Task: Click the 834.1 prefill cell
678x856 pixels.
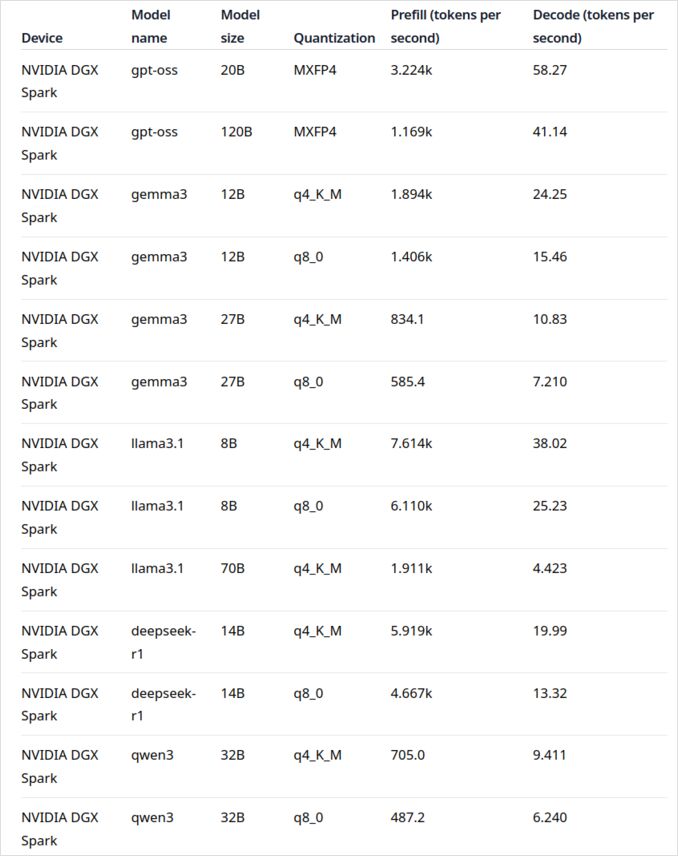Action: (408, 319)
